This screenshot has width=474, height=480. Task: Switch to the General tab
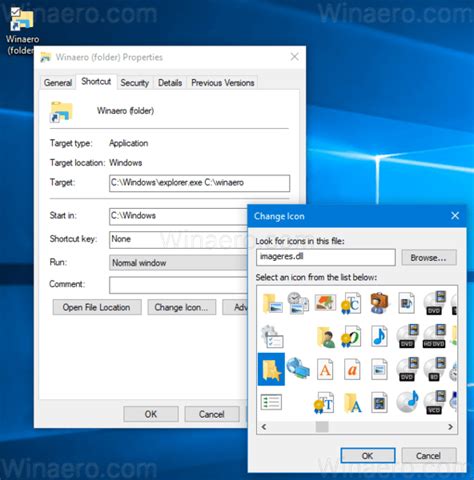58,83
